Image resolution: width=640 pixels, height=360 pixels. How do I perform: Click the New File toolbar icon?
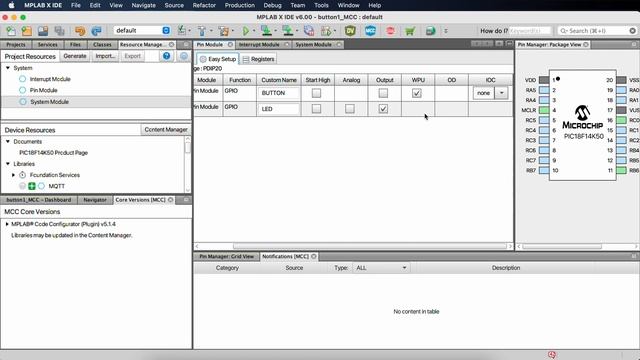11,31
